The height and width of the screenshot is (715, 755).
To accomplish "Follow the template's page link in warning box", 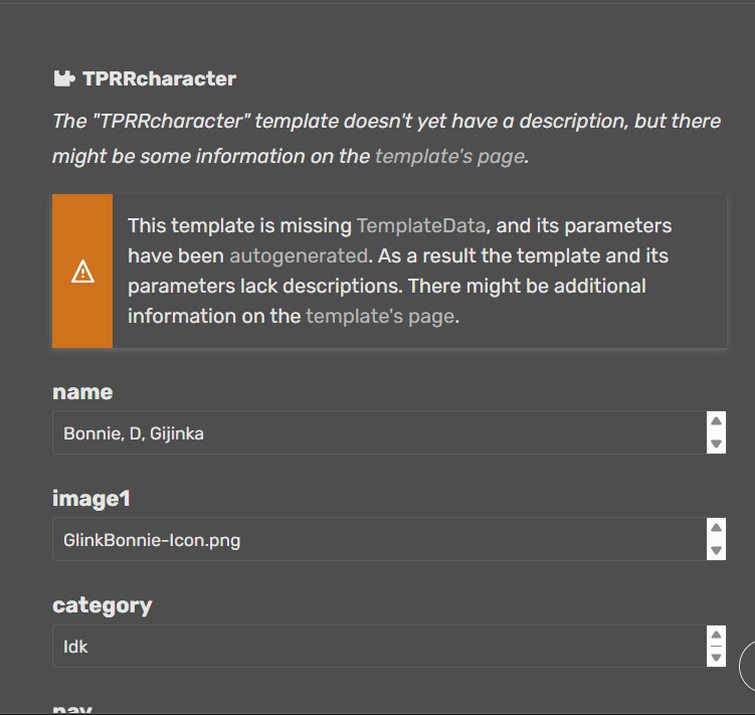I will (x=380, y=317).
